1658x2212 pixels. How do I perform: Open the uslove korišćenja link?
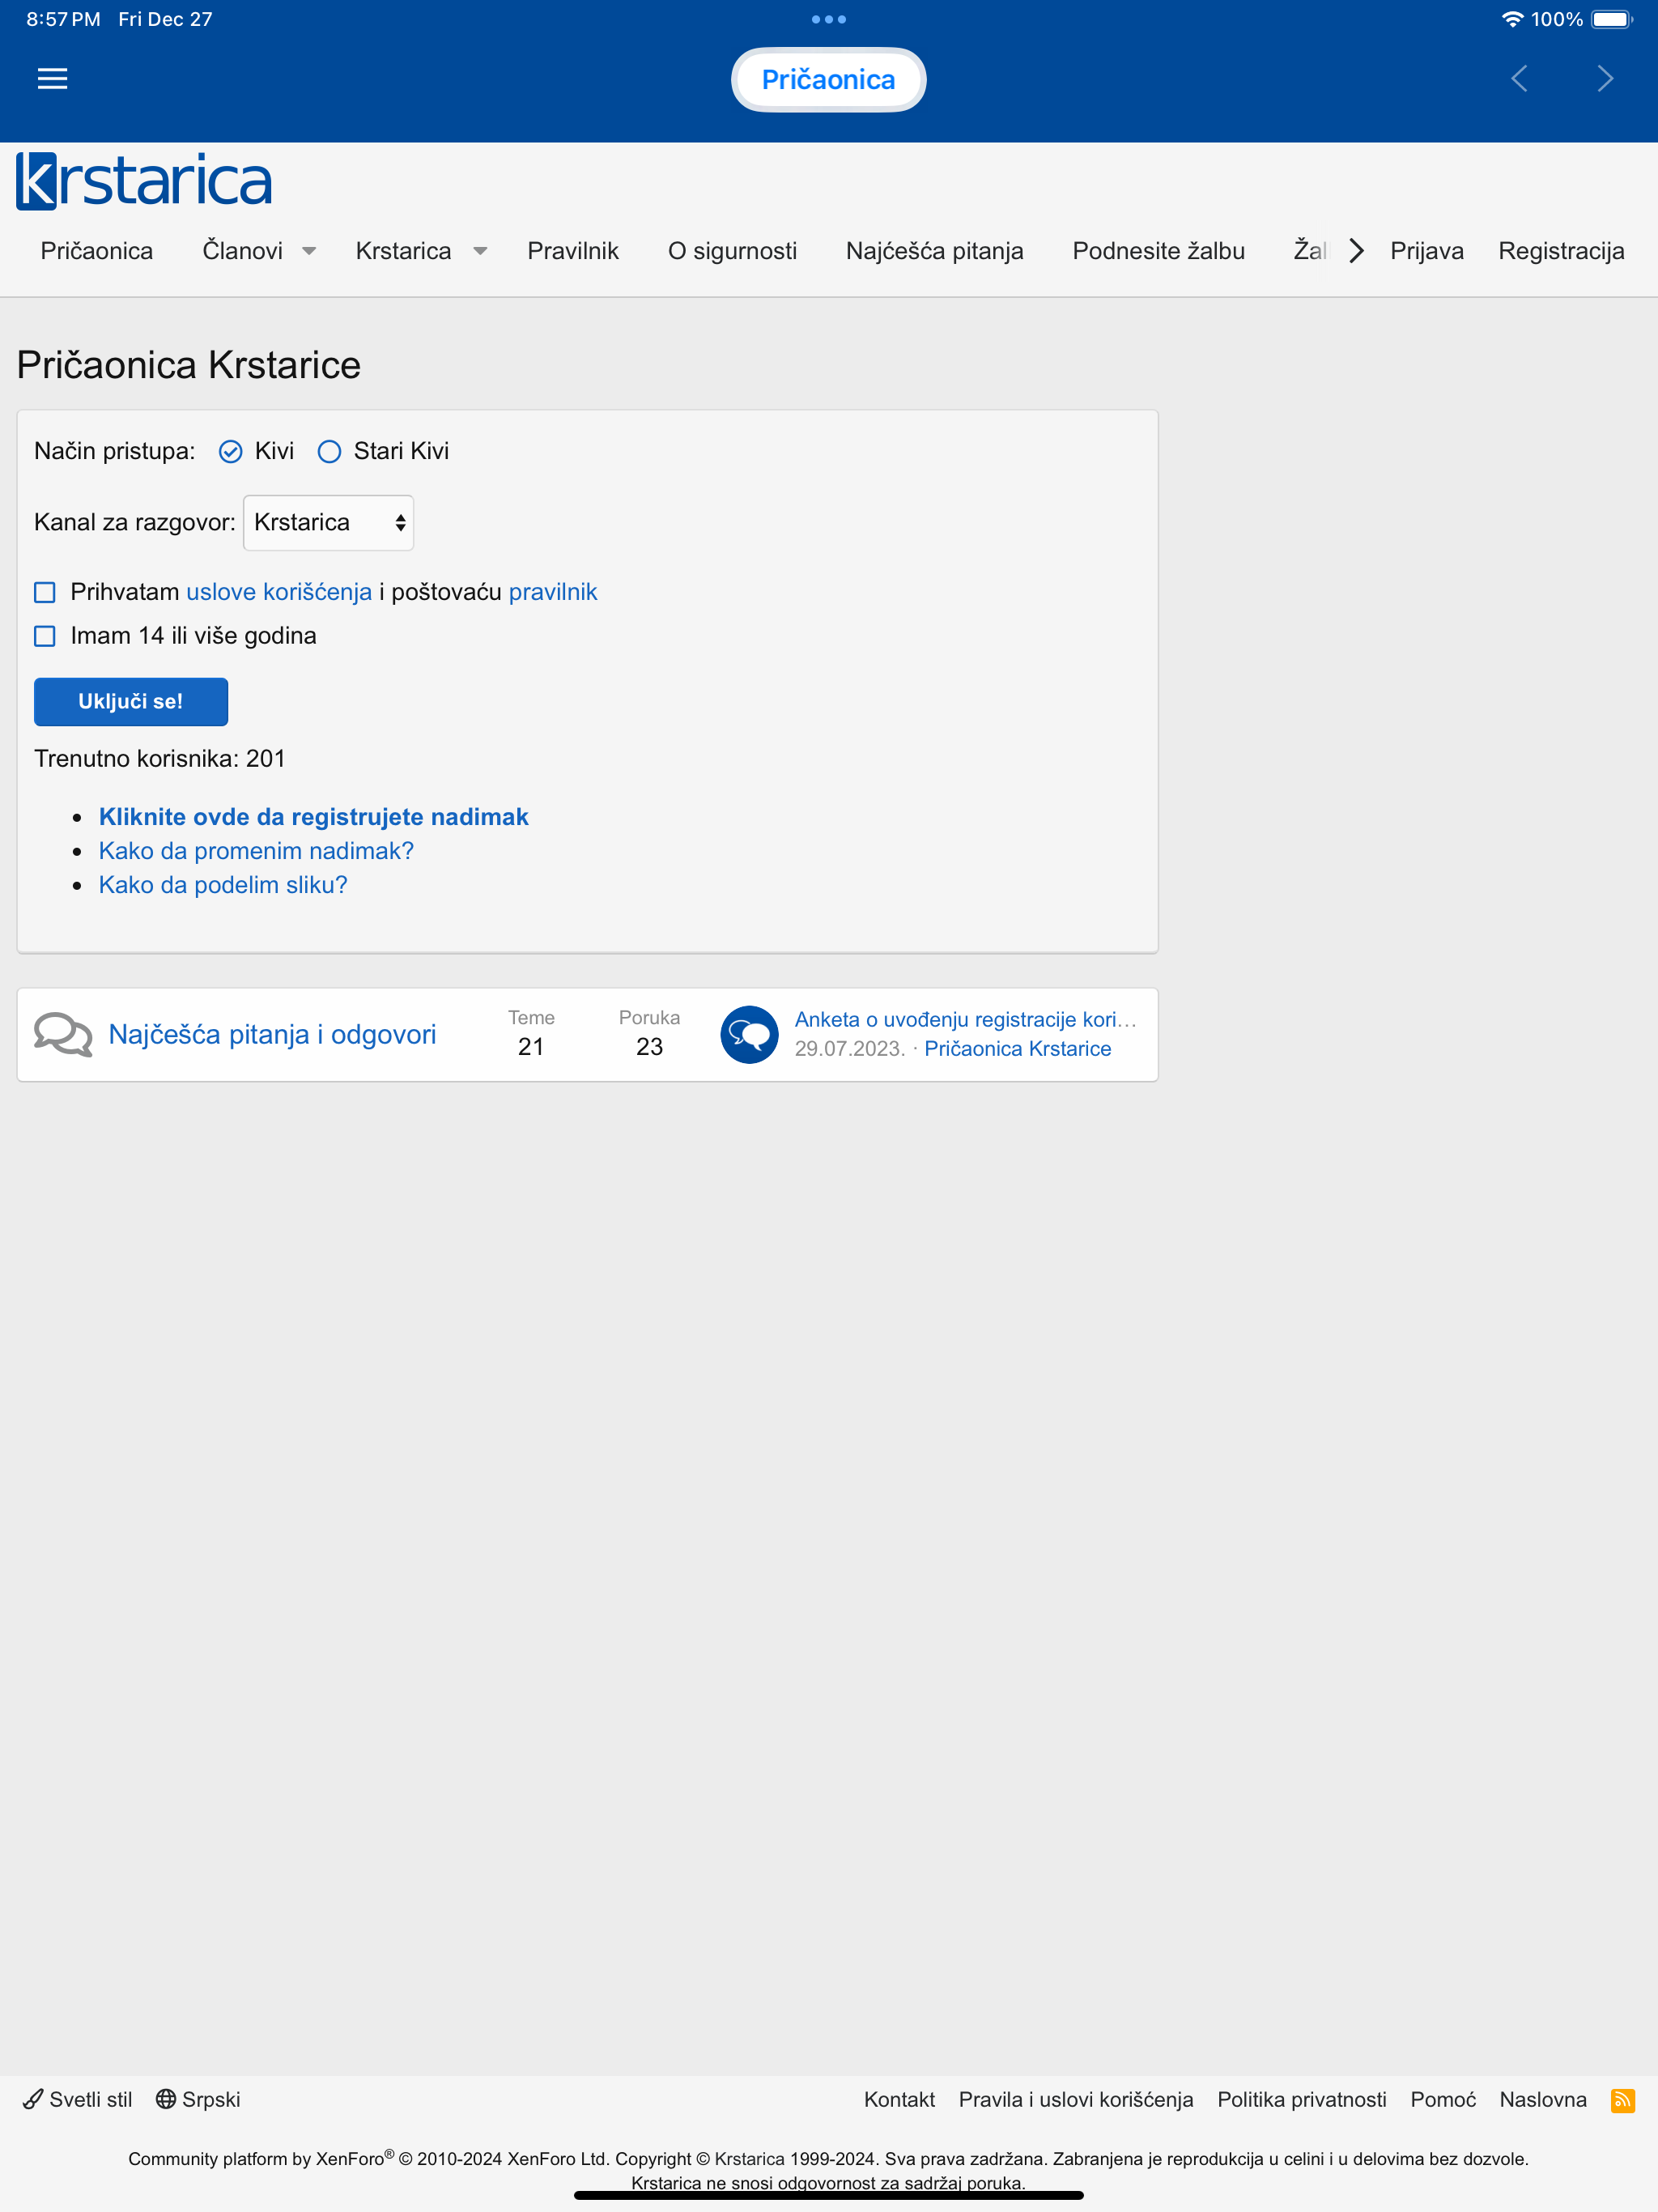click(x=279, y=592)
